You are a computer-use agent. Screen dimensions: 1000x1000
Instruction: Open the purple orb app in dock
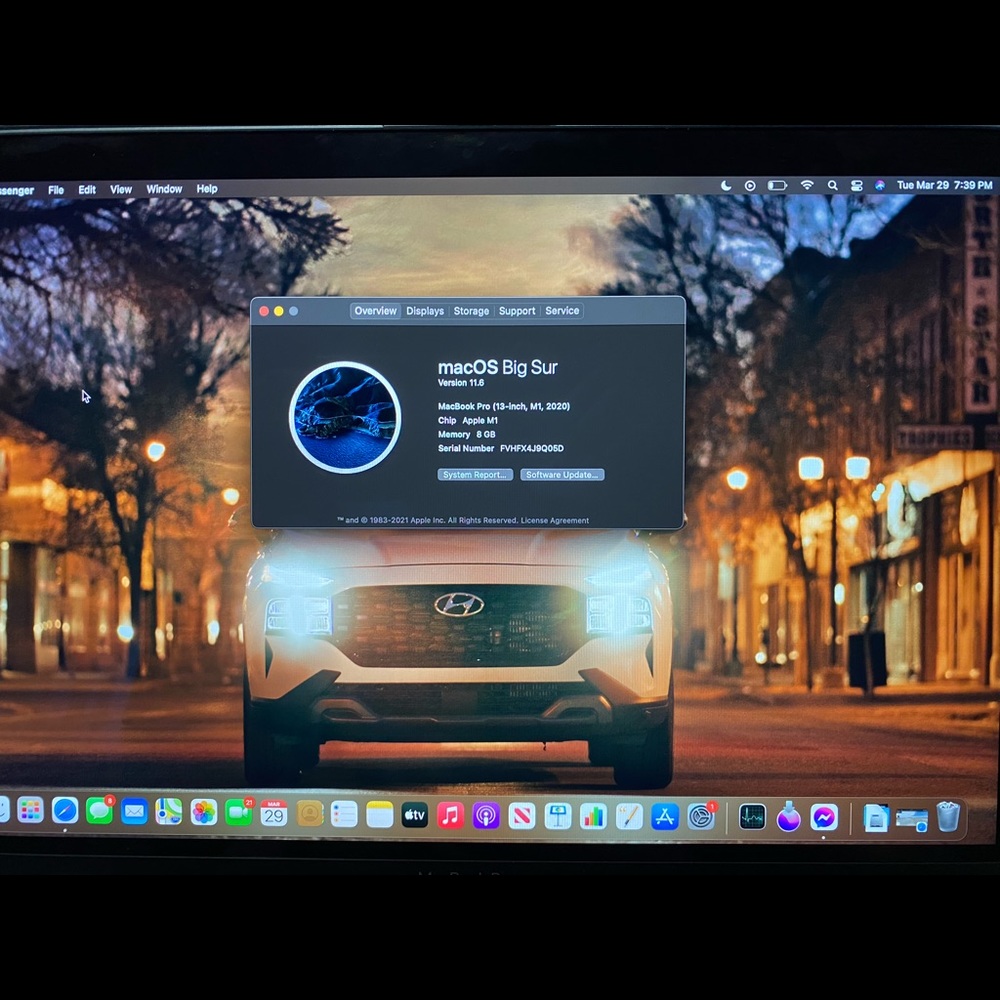coord(788,817)
